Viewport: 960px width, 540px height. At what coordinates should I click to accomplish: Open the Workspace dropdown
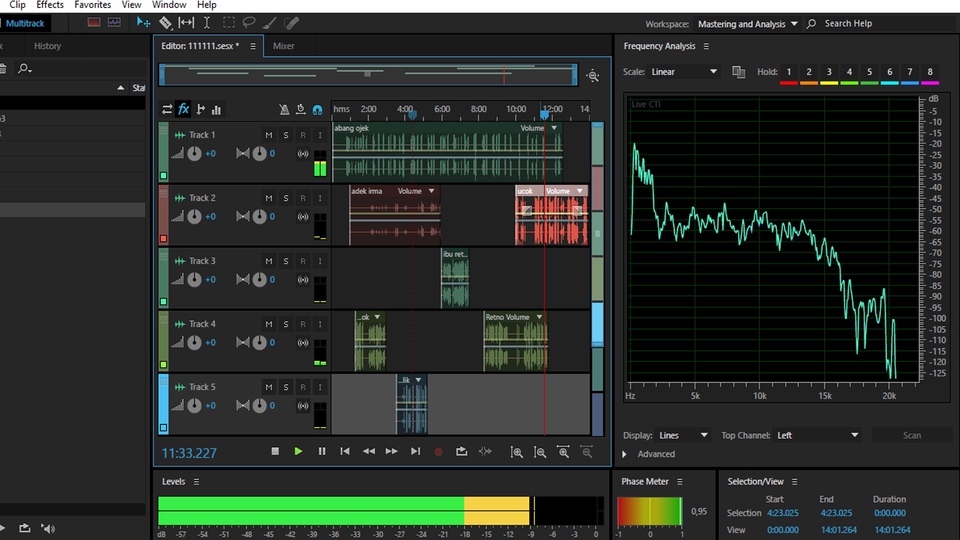tap(748, 24)
